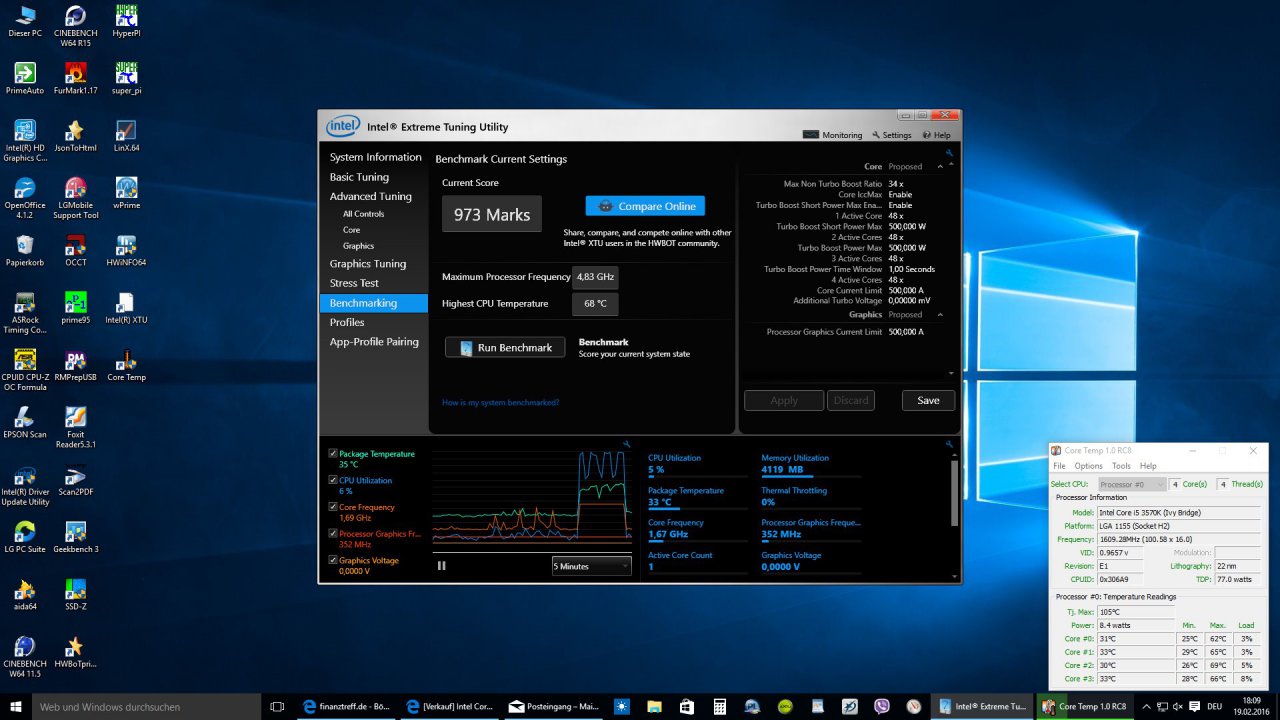Uncheck Package Temperature graph checkbox
The width and height of the screenshot is (1280, 720).
click(333, 453)
